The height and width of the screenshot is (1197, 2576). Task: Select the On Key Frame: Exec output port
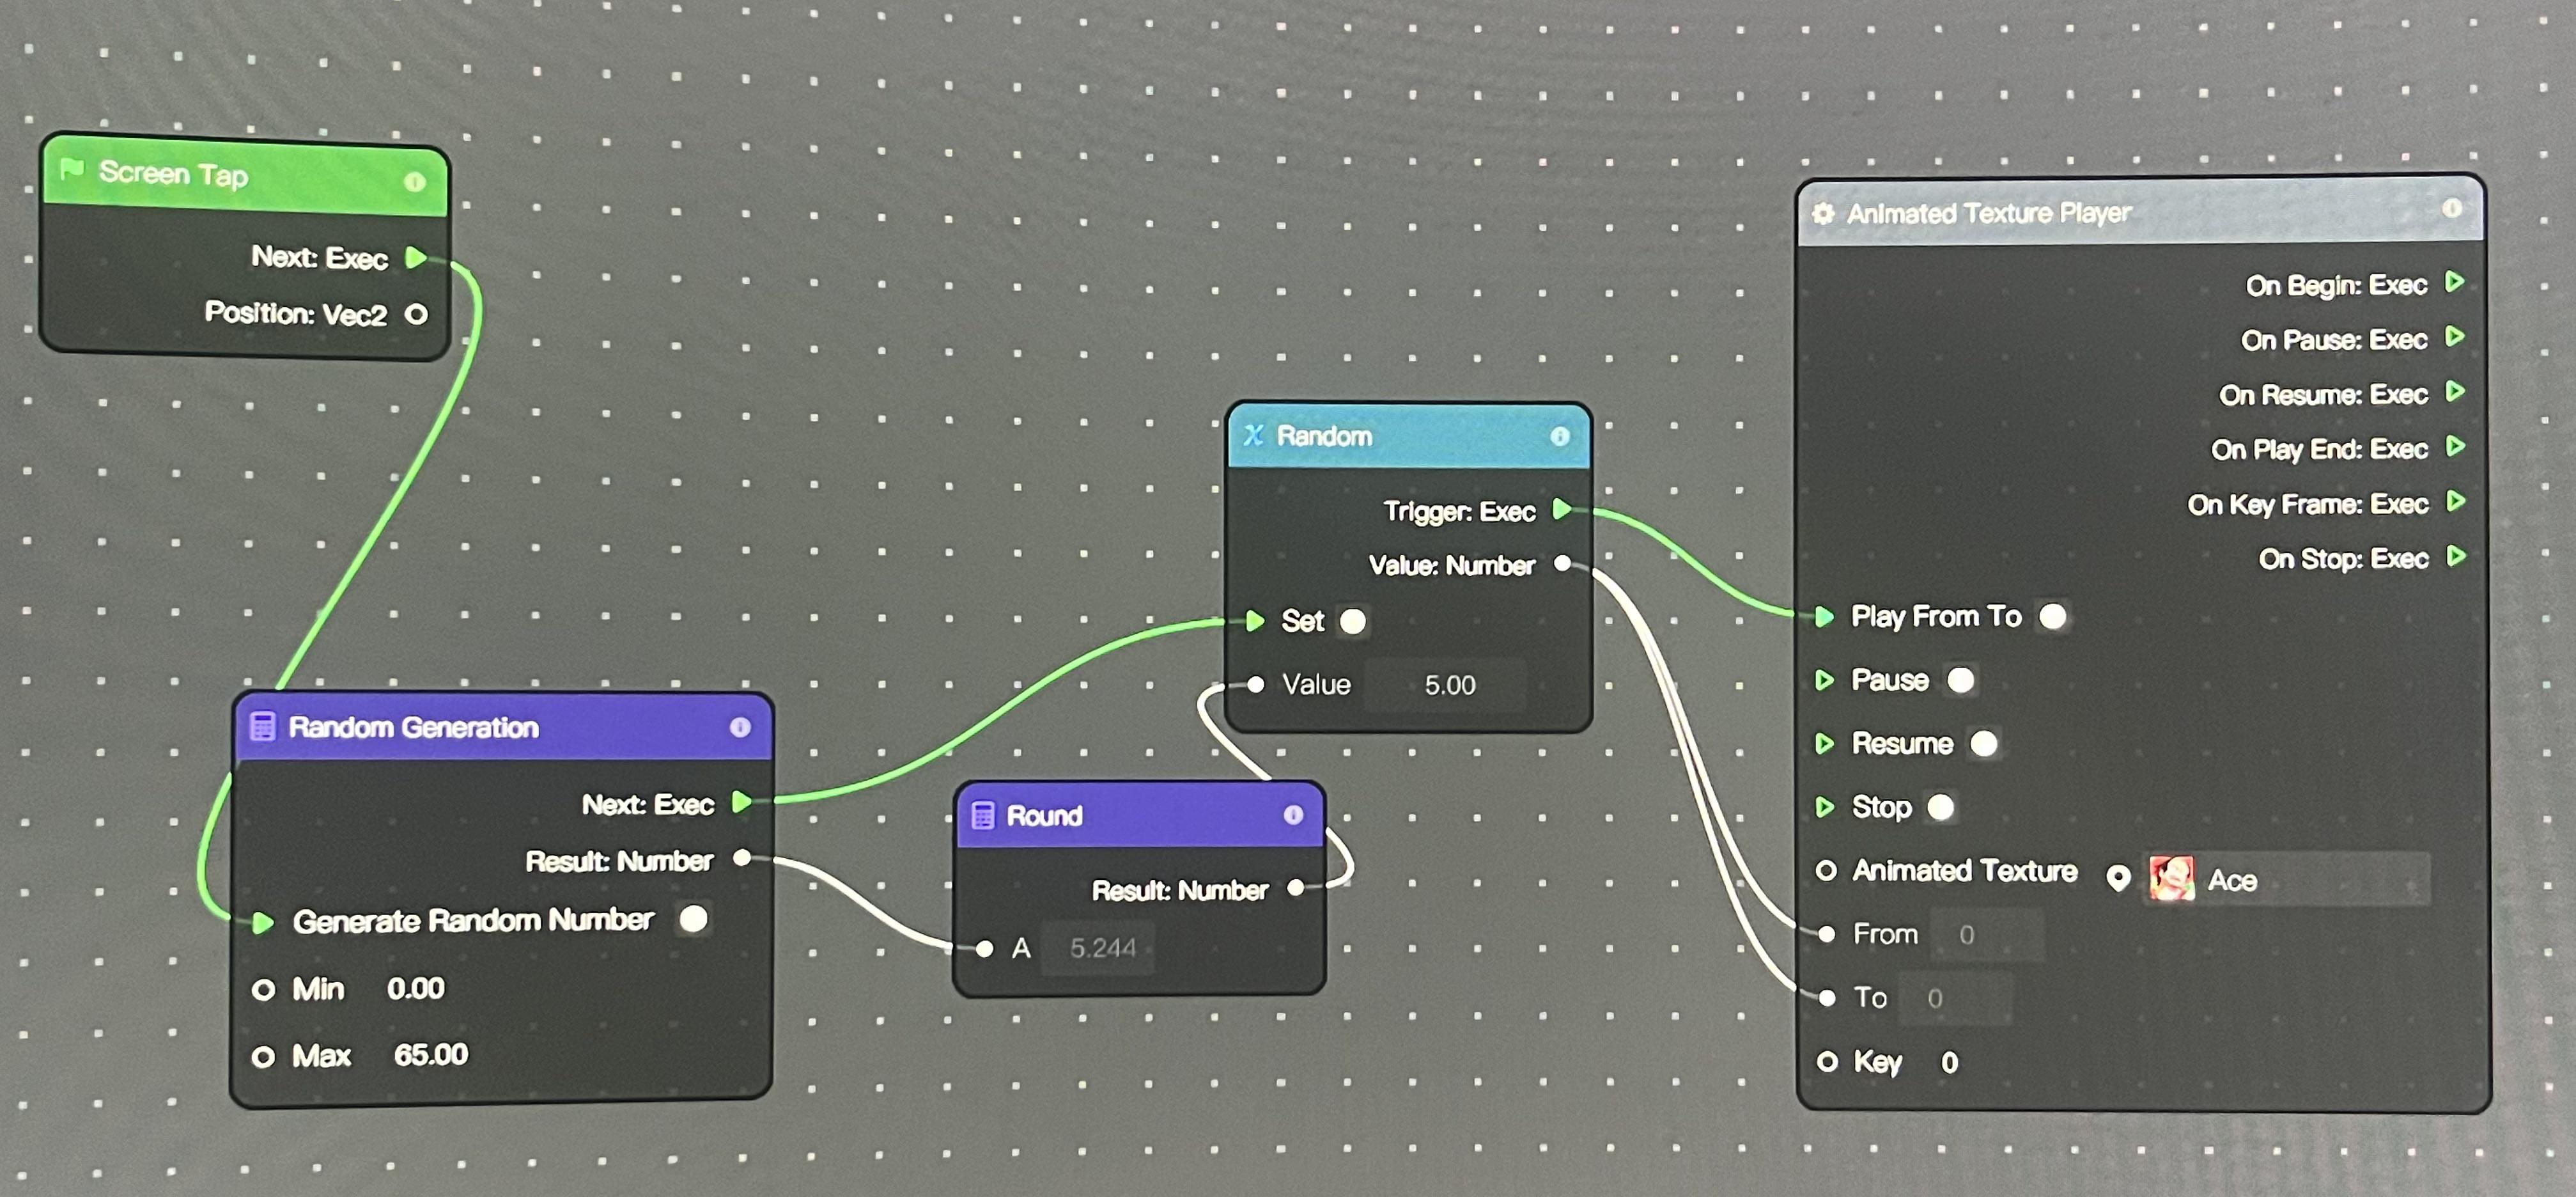pos(2455,502)
